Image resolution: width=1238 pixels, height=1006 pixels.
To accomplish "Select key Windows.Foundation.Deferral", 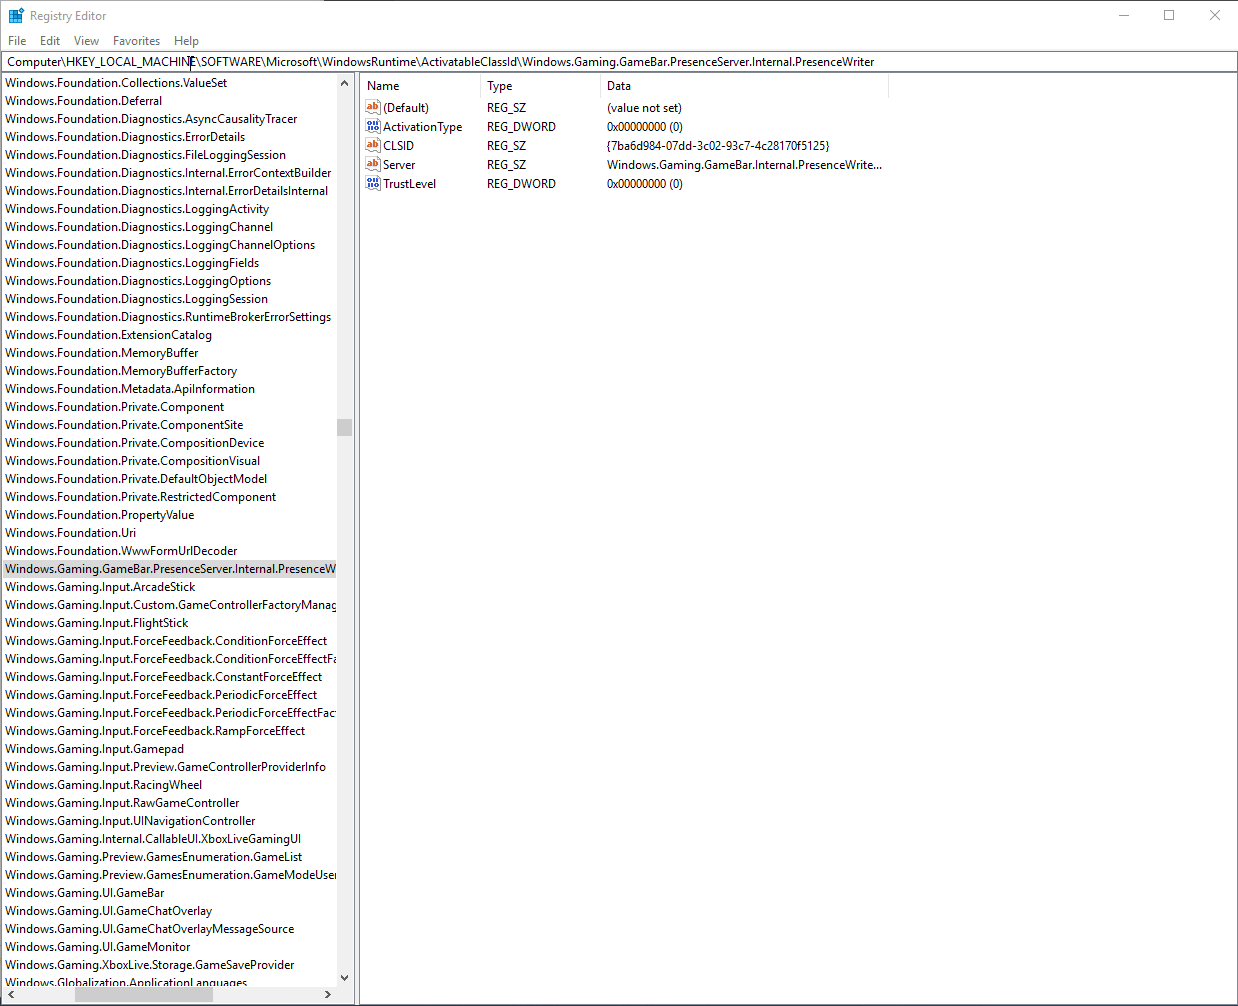I will click(83, 101).
